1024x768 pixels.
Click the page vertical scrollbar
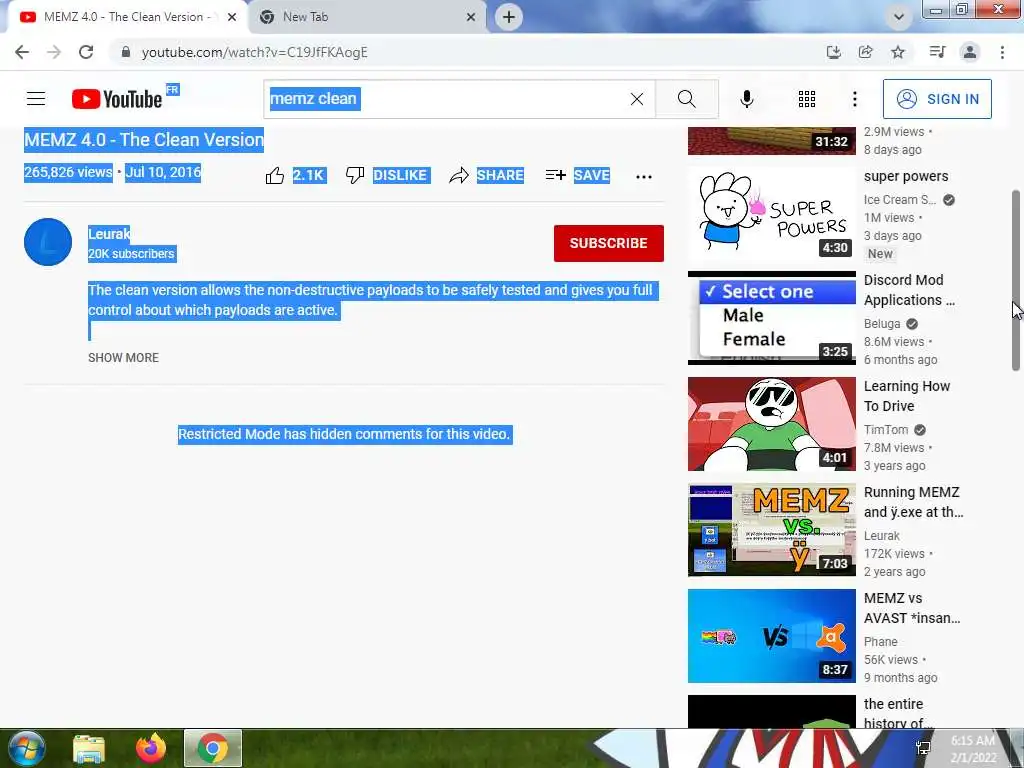pos(1016,281)
